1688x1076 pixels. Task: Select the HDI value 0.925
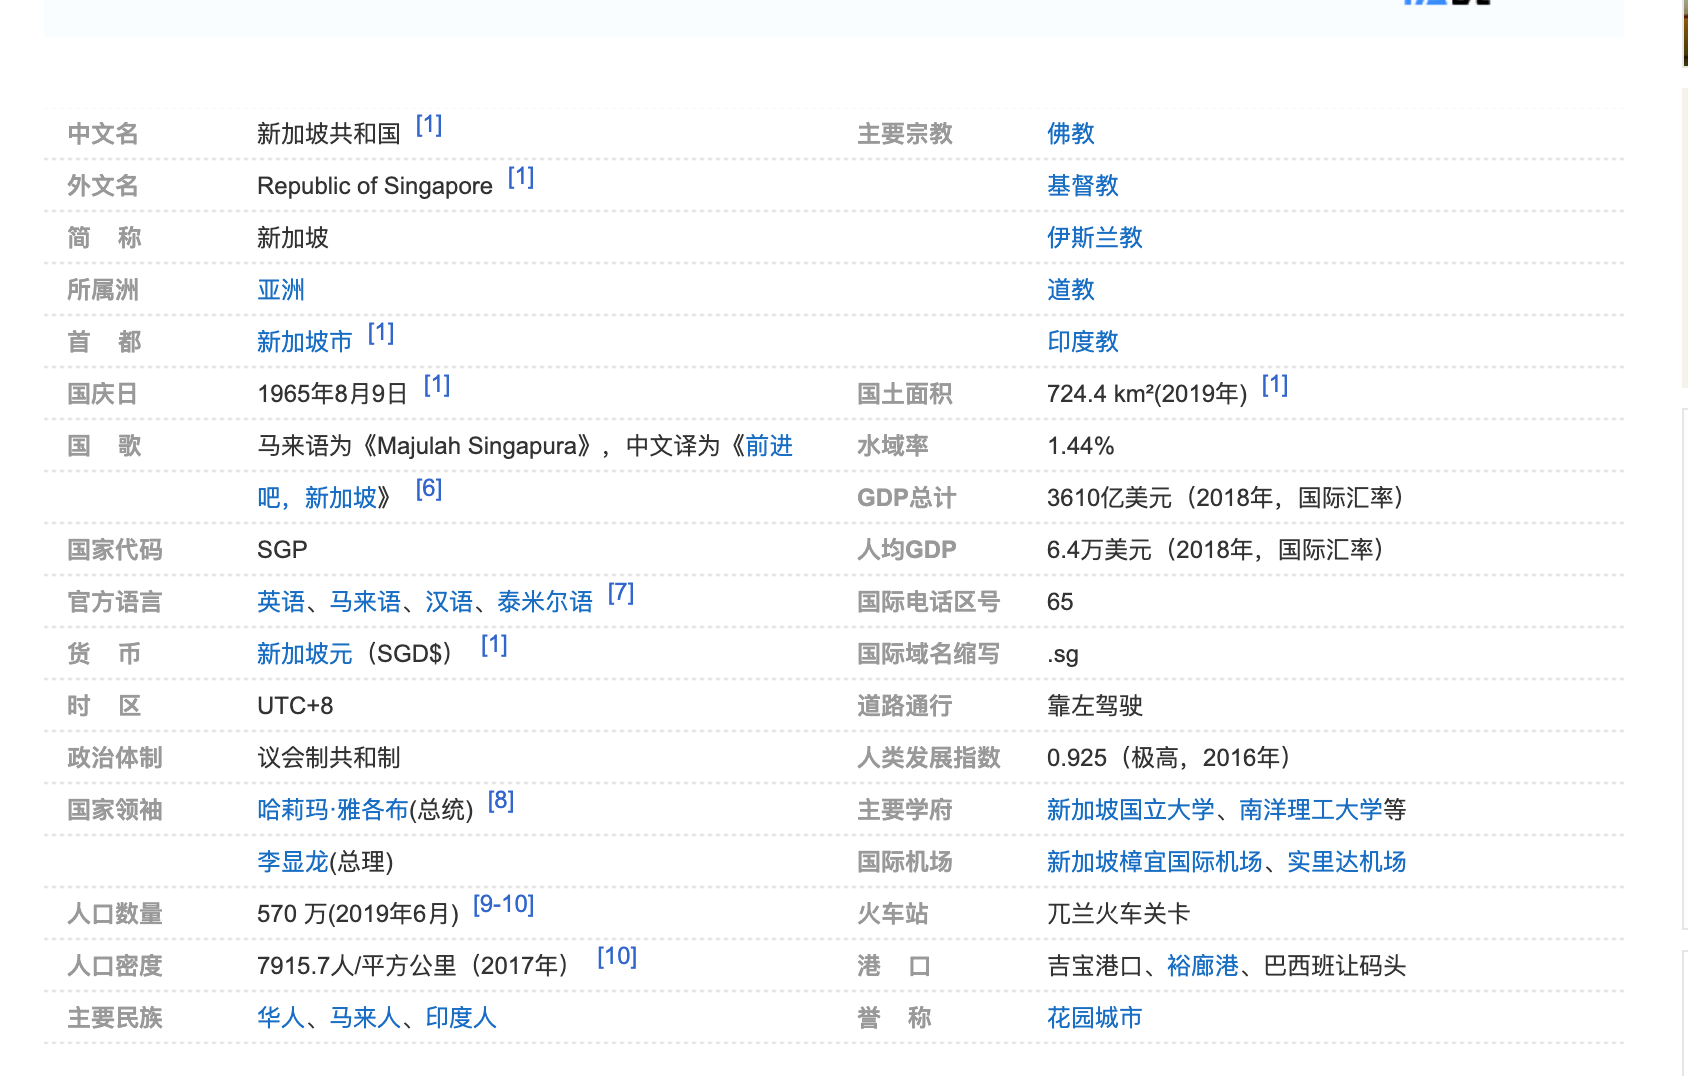(x=1077, y=758)
